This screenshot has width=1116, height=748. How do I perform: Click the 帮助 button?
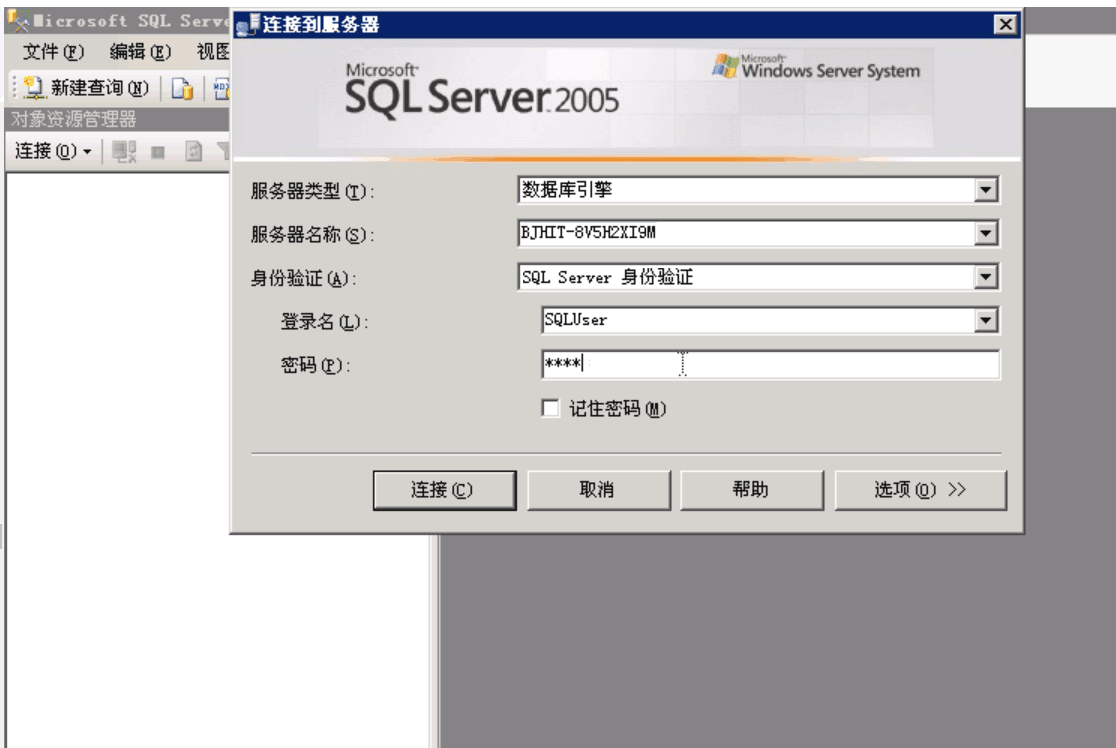[x=752, y=490]
